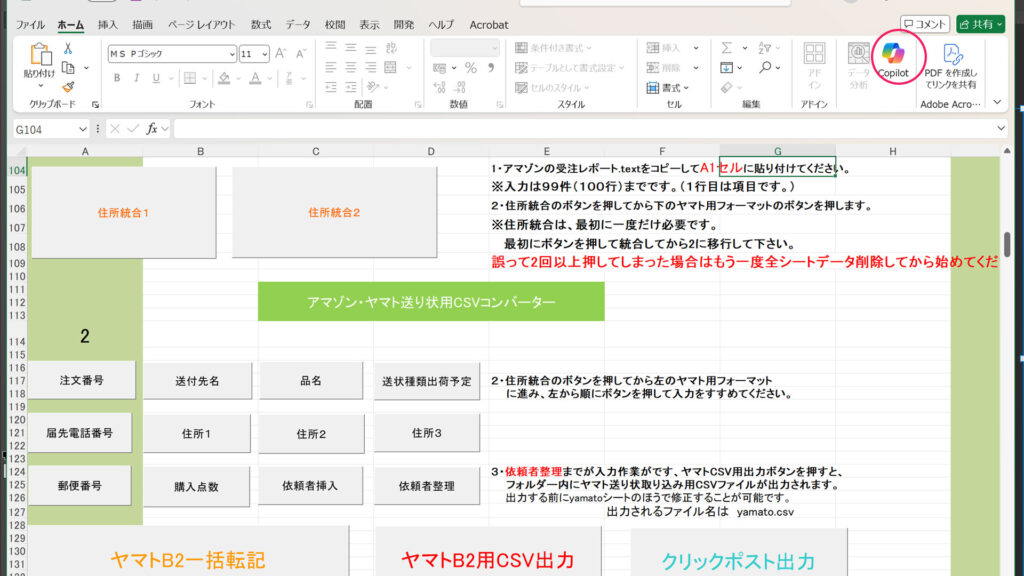
Task: Click the vertical scrollbar thumb
Action: pyautogui.click(x=1008, y=245)
